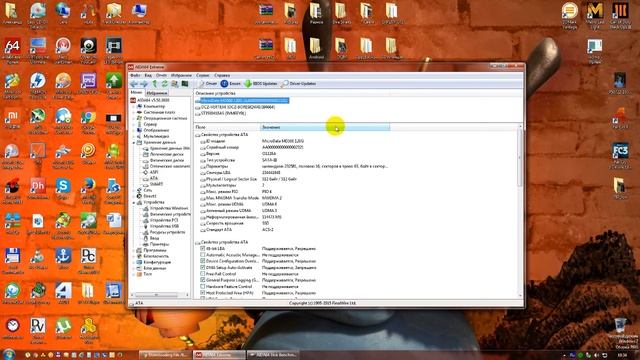Screen dimensions: 640x360
Task: Click the horizontal scrollbar under the tree
Action: 160,295
